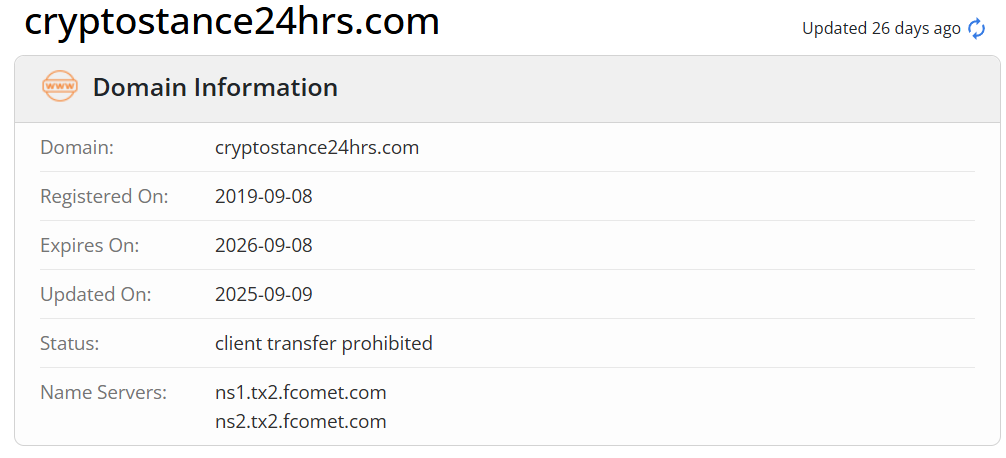
Task: Click blank space at the end of Status row
Action: (x=750, y=343)
